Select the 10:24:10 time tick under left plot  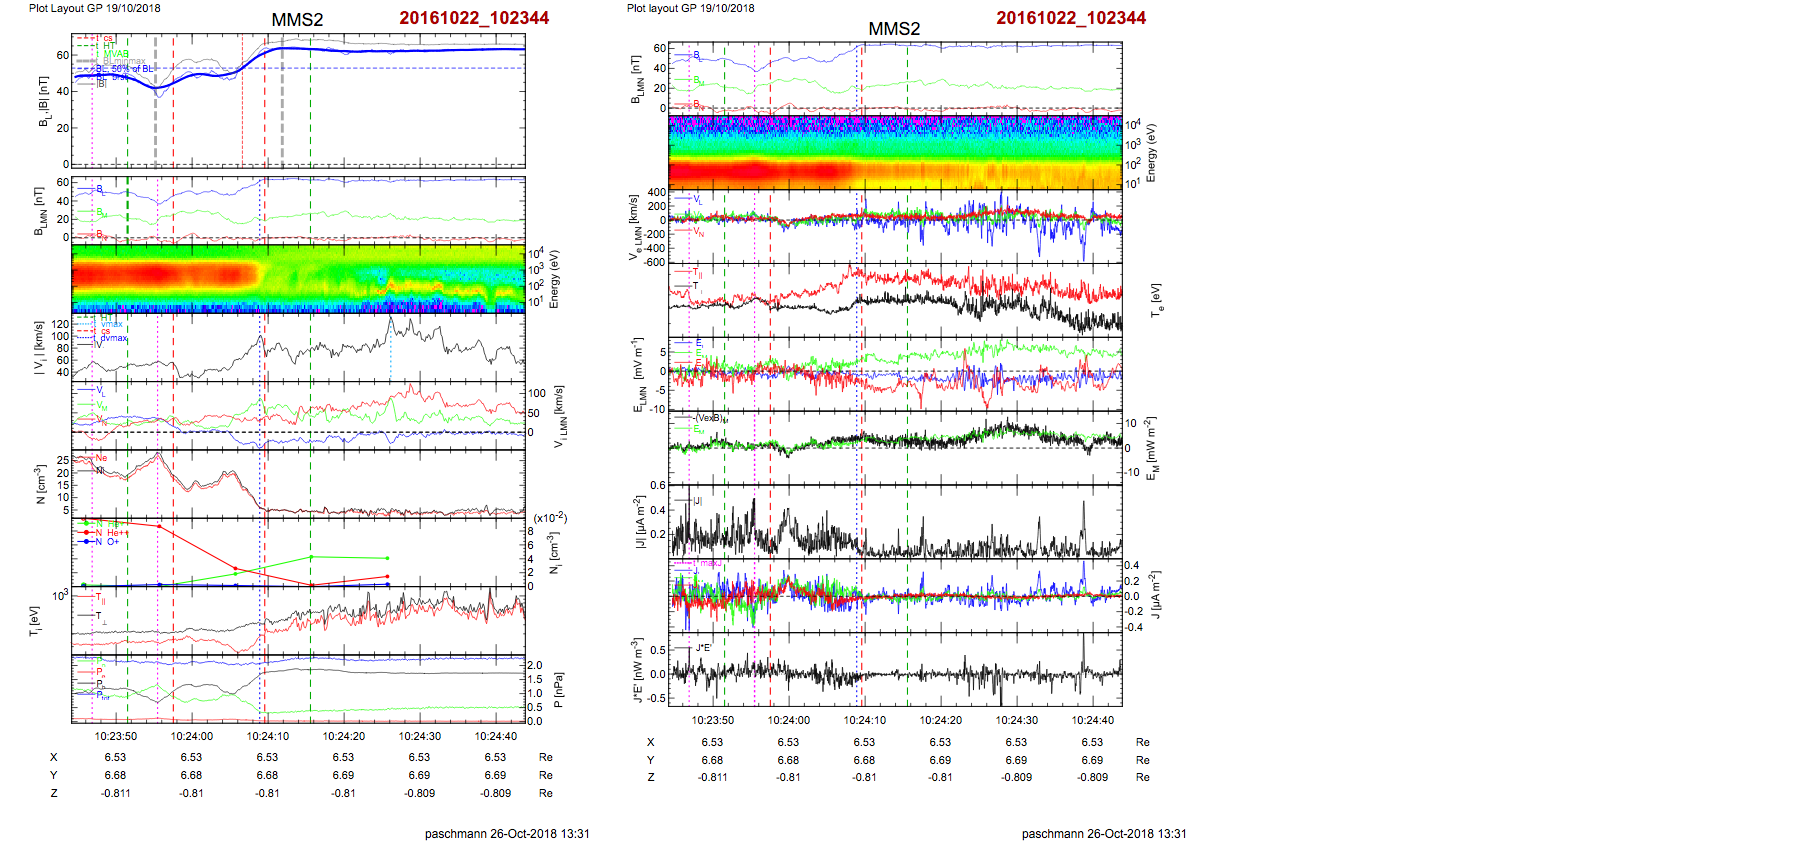(x=267, y=736)
